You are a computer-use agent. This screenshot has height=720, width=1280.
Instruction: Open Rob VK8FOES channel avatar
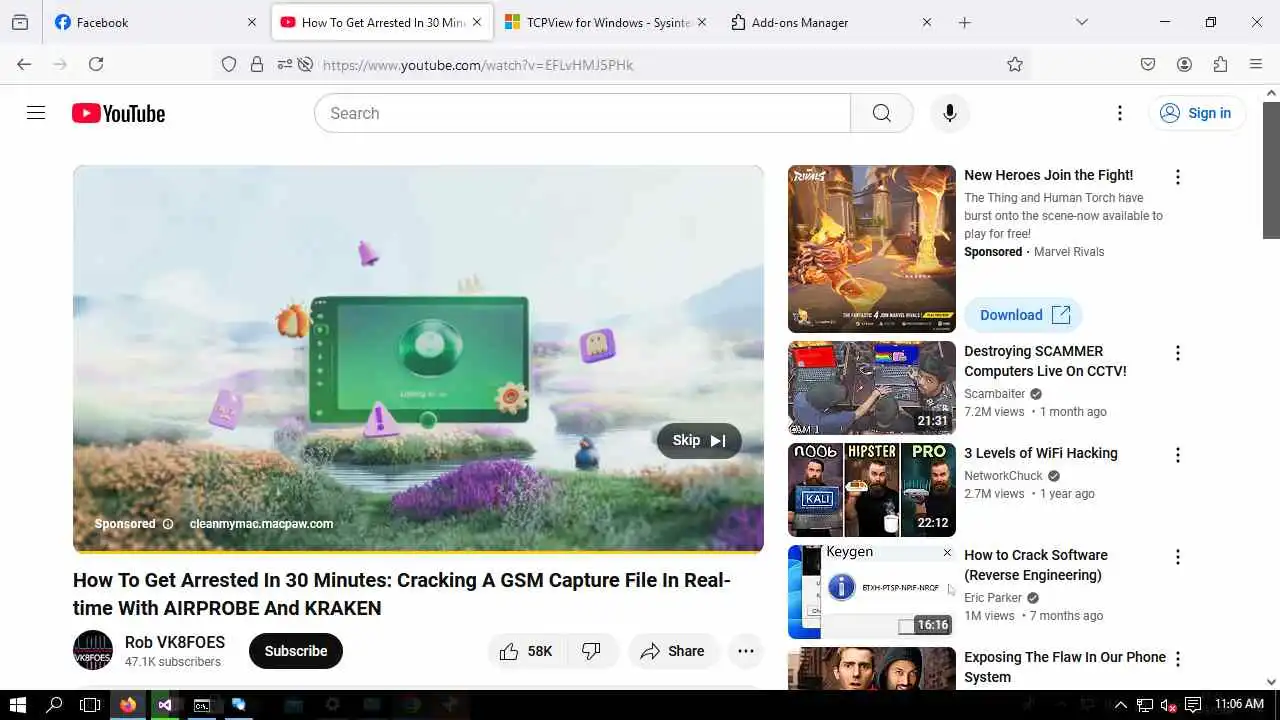[x=93, y=650]
